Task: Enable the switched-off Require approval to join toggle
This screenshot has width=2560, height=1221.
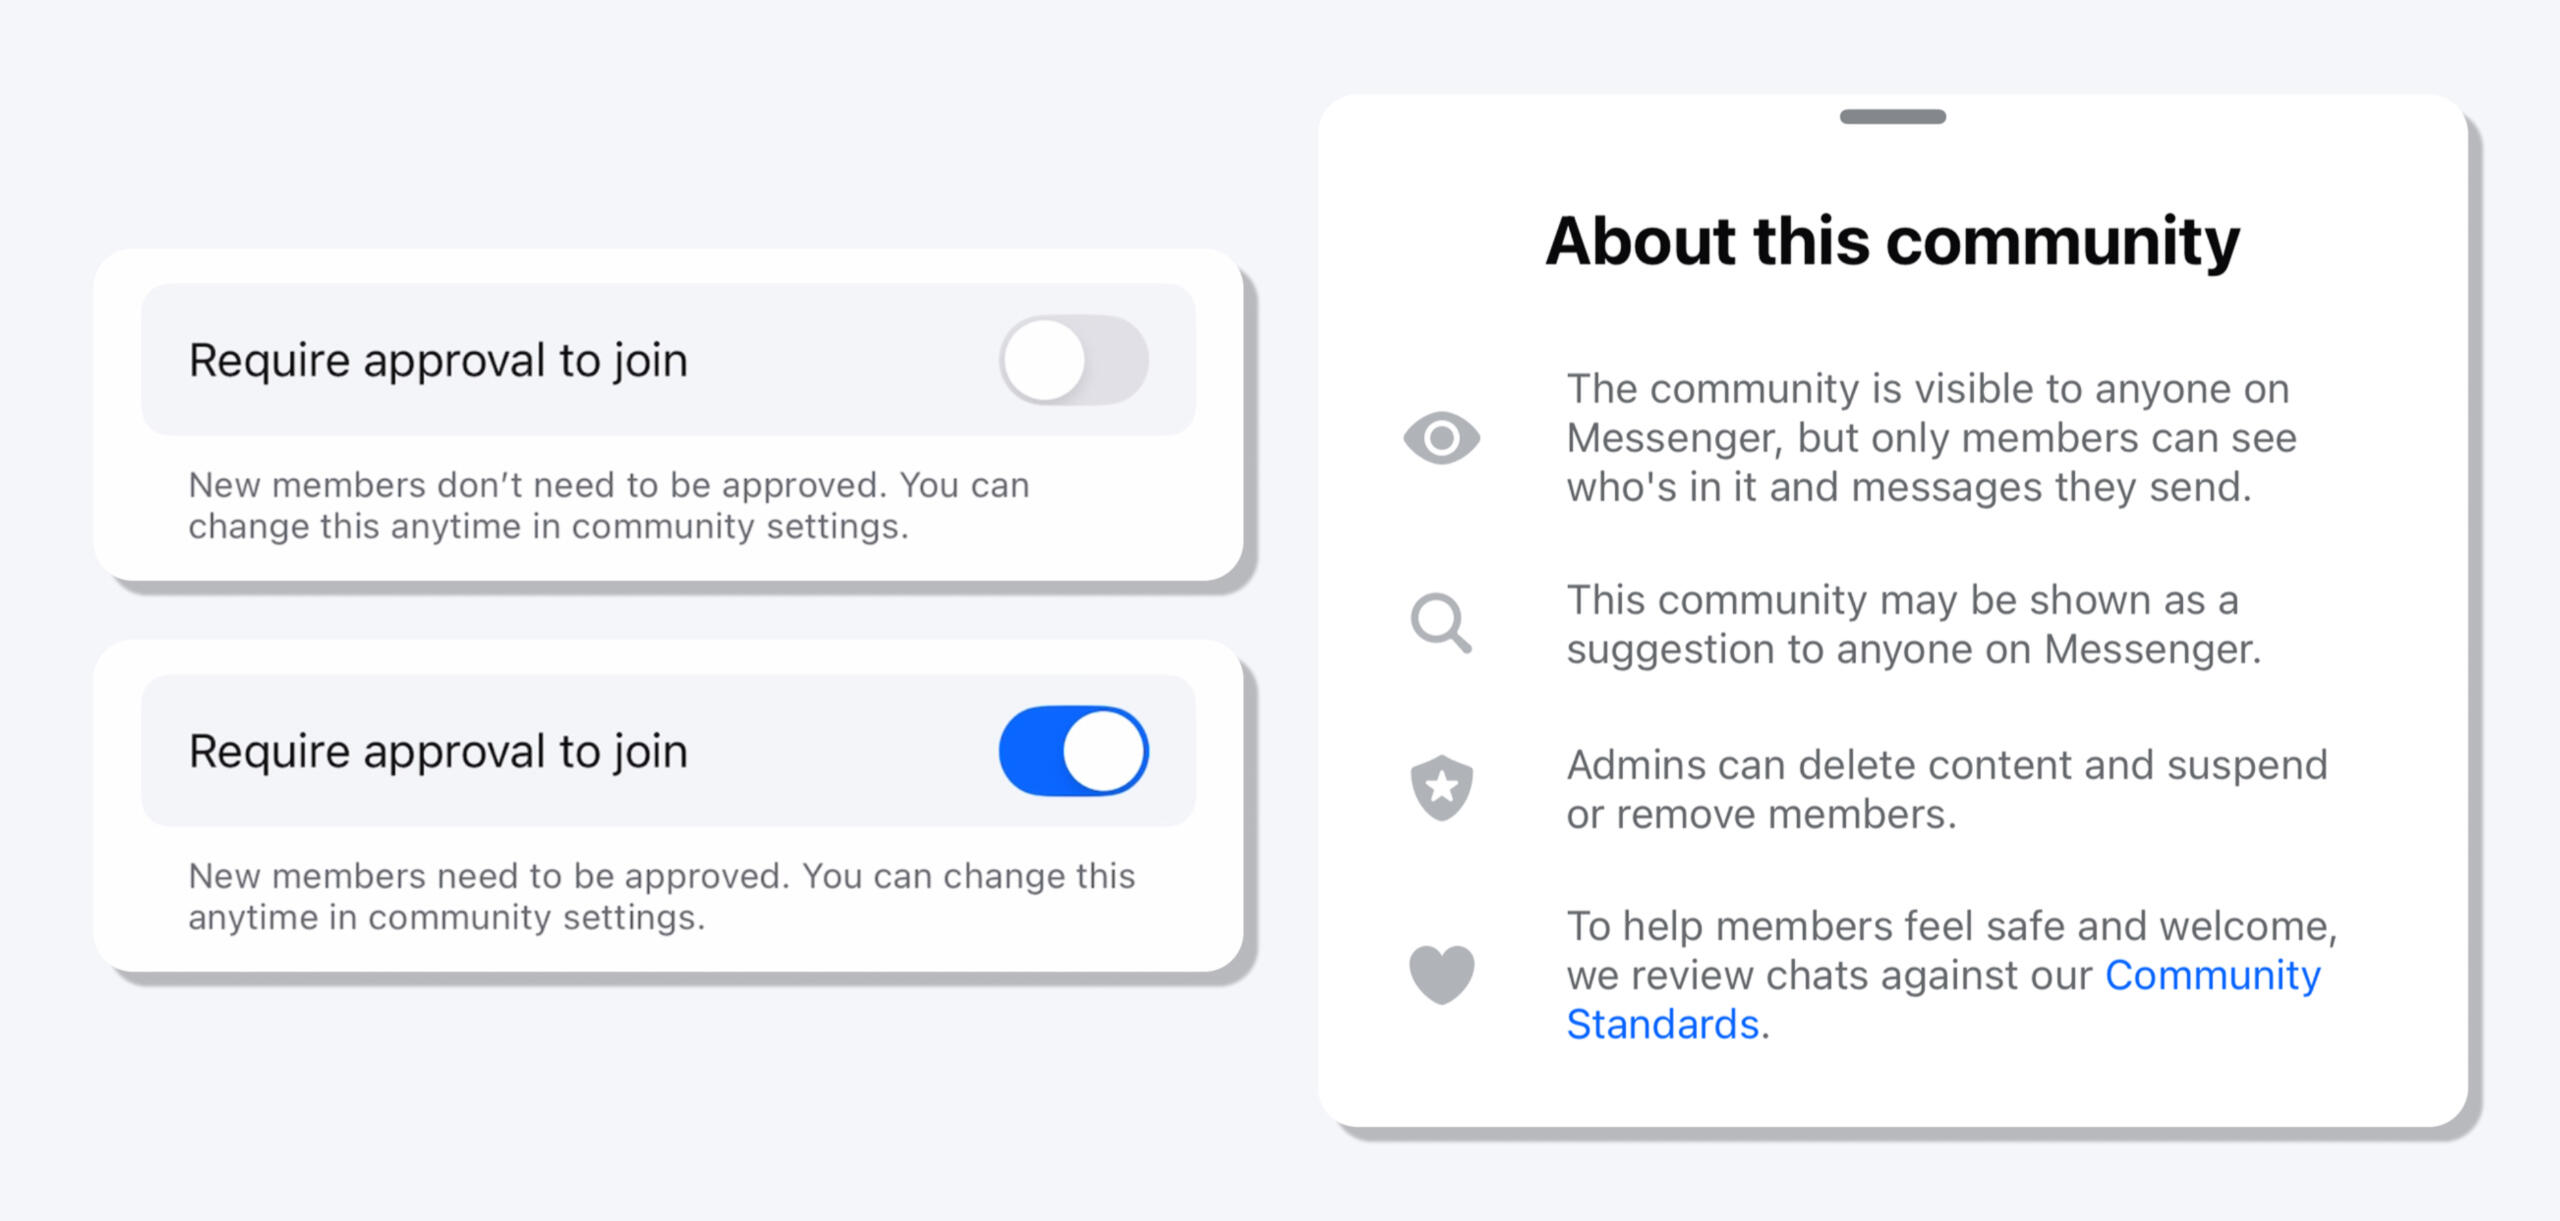Action: 1073,360
